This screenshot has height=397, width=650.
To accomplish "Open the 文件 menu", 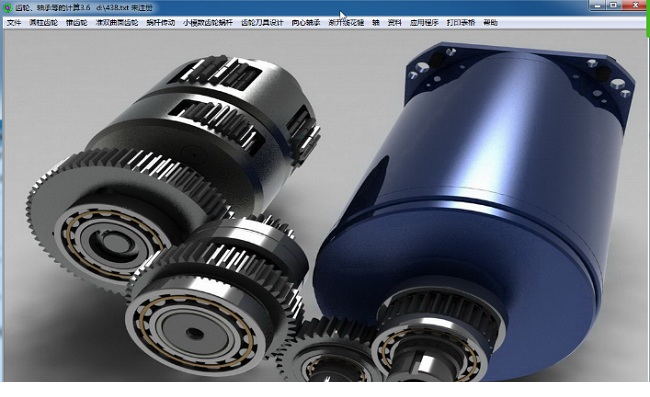I will coord(14,23).
